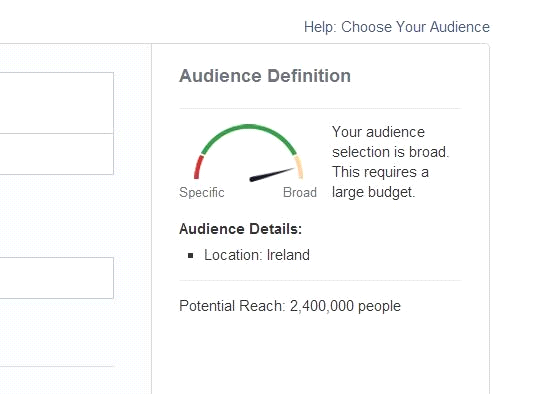This screenshot has width=535, height=394.
Task: Click the Audience Definition heading
Action: point(265,76)
